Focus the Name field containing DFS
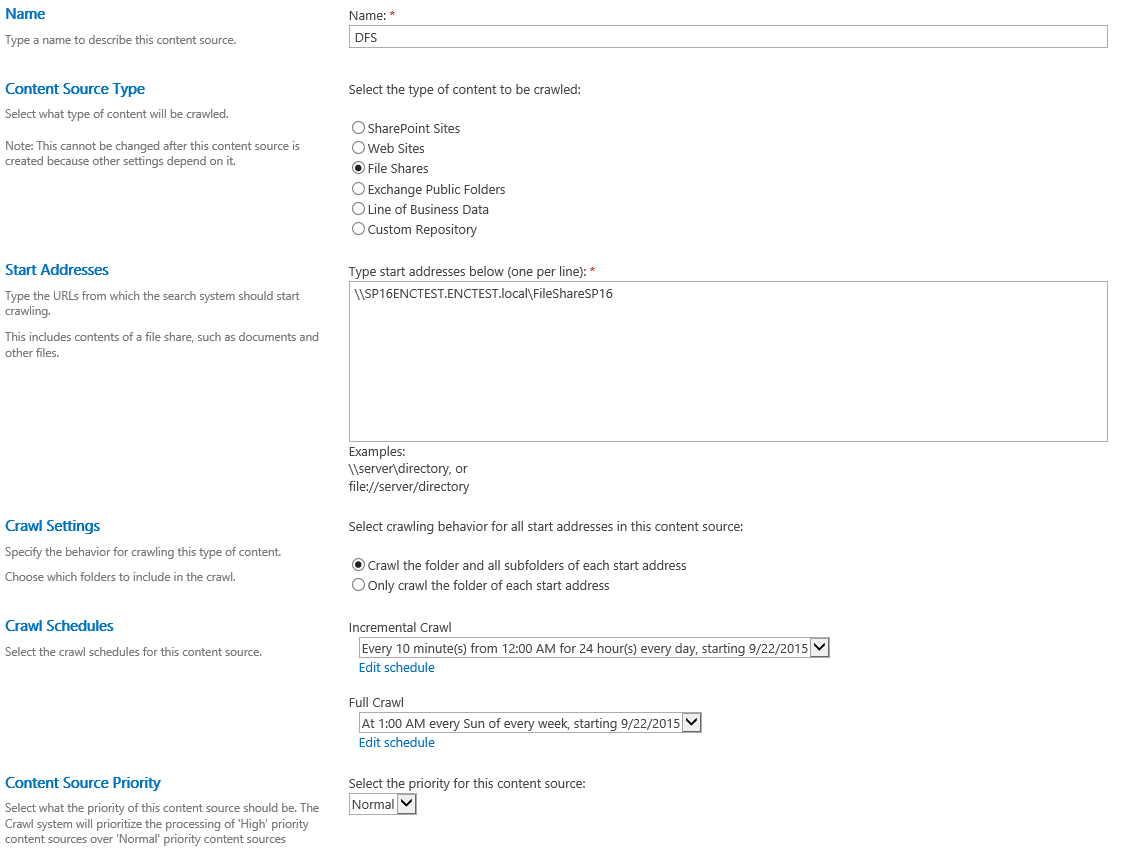Screen dimensions: 1122x857 (728, 37)
